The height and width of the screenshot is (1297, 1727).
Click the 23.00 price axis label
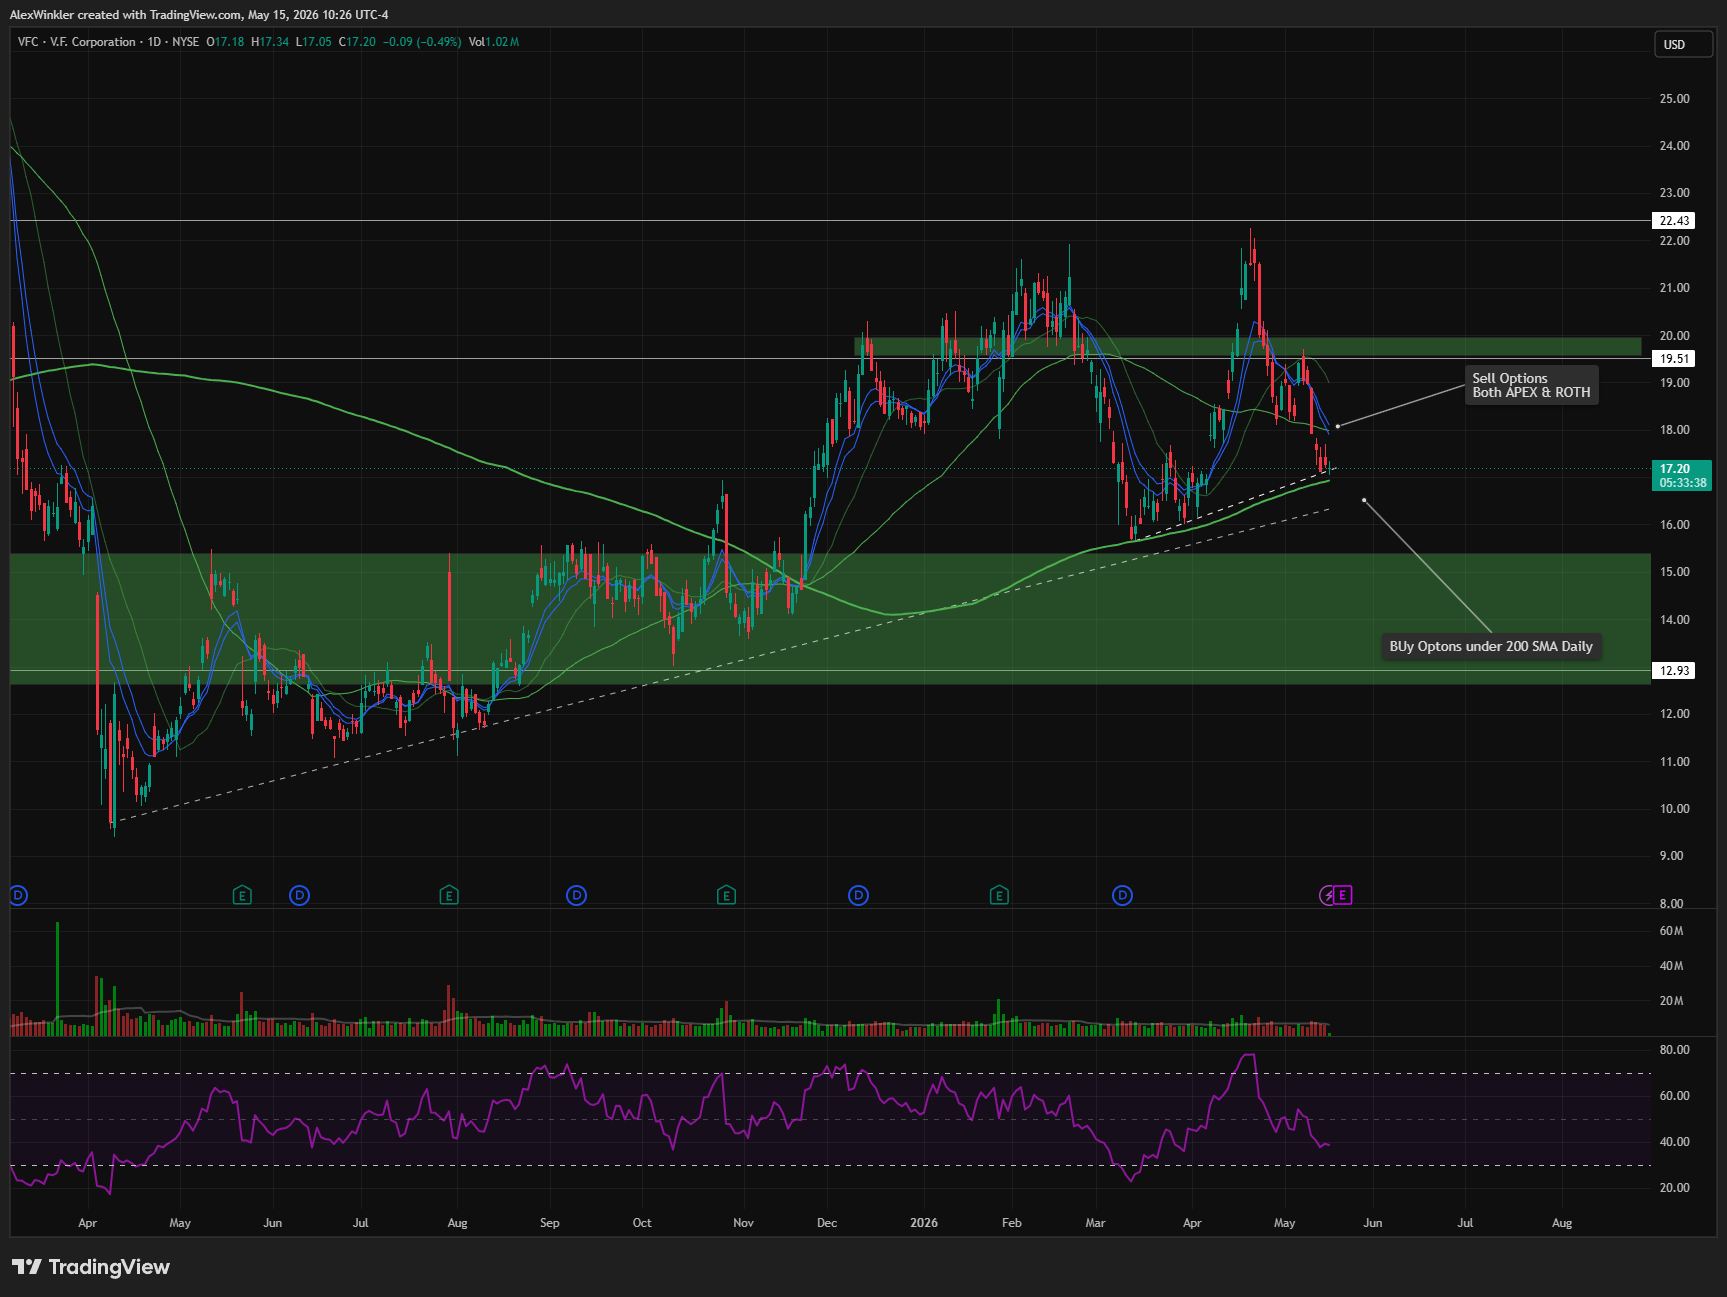(x=1675, y=193)
